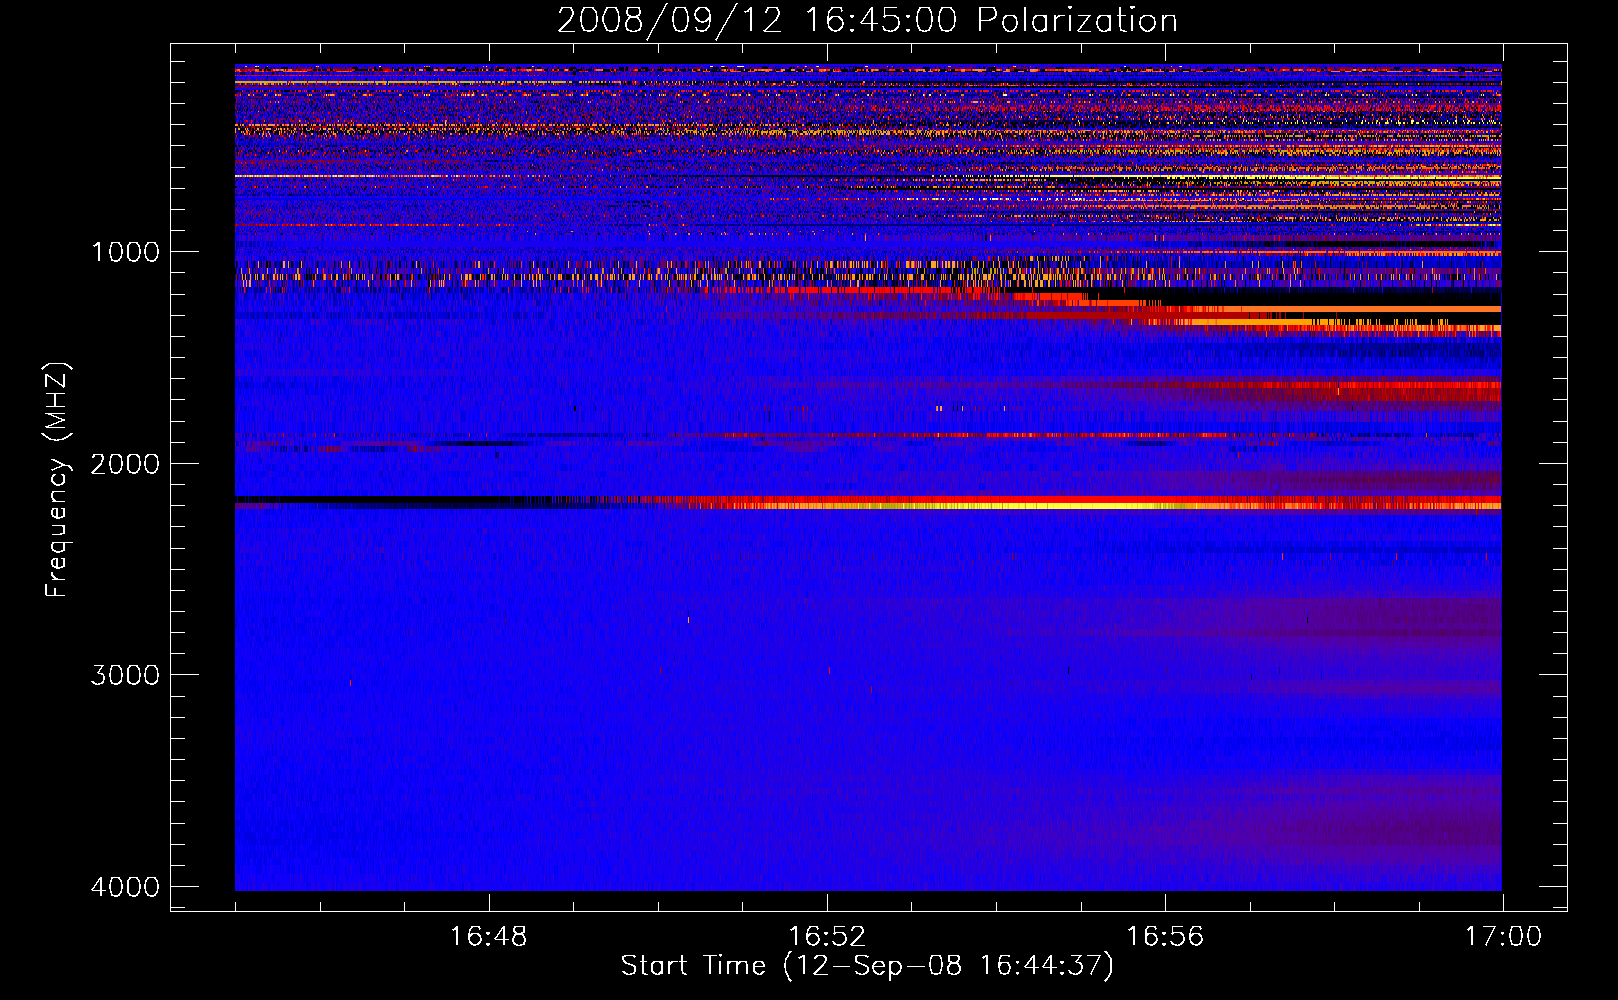Click the plot title '2008/09/12 16:45:00 Polarization'
The image size is (1618, 1000).
pos(867,20)
